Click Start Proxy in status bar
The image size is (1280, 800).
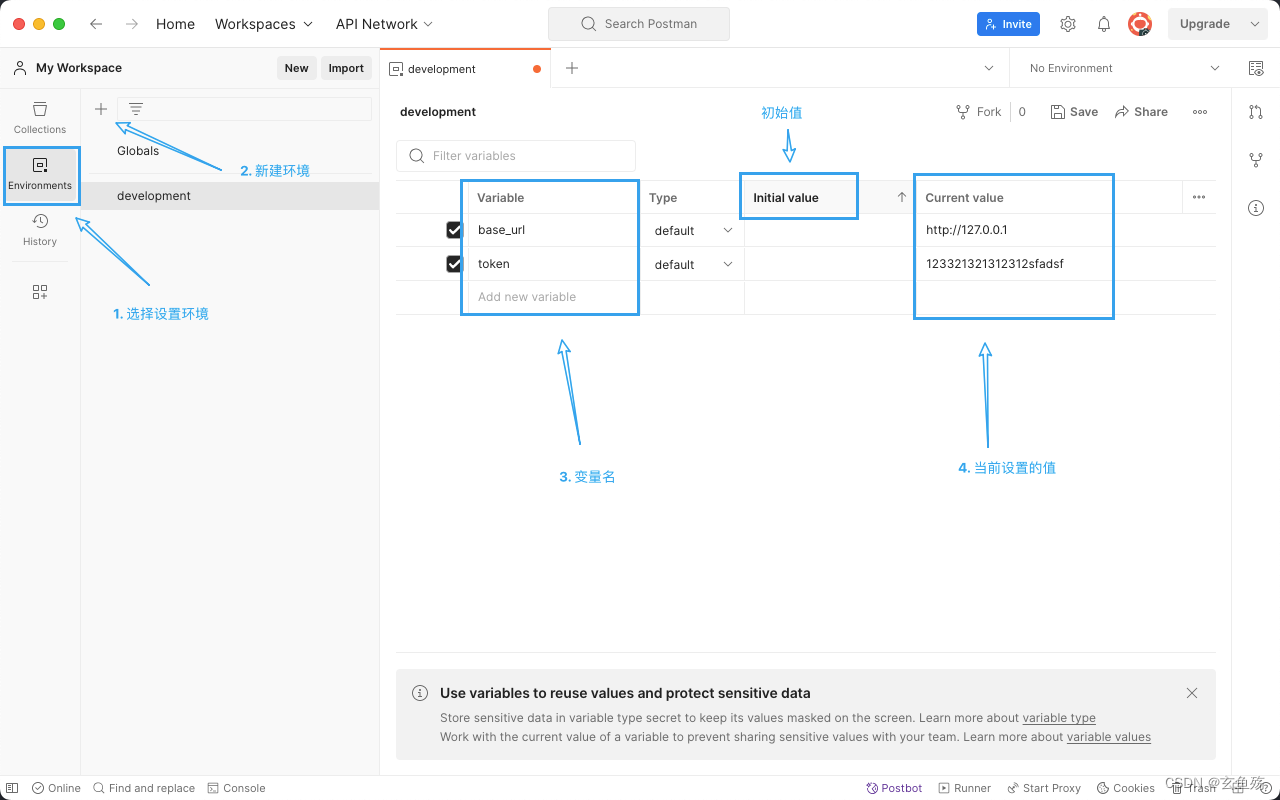1044,788
